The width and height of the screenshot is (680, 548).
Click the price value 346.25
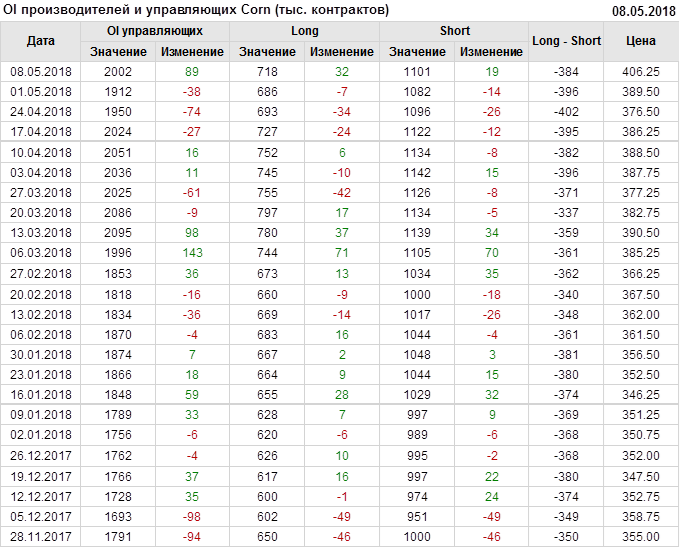(640, 395)
